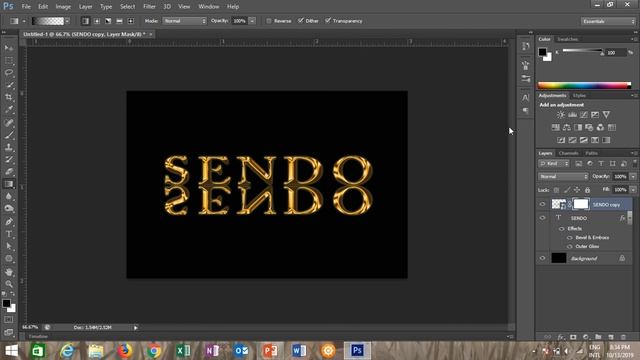
Task: Collapse SENDO layer effects arrow
Action: [629, 218]
